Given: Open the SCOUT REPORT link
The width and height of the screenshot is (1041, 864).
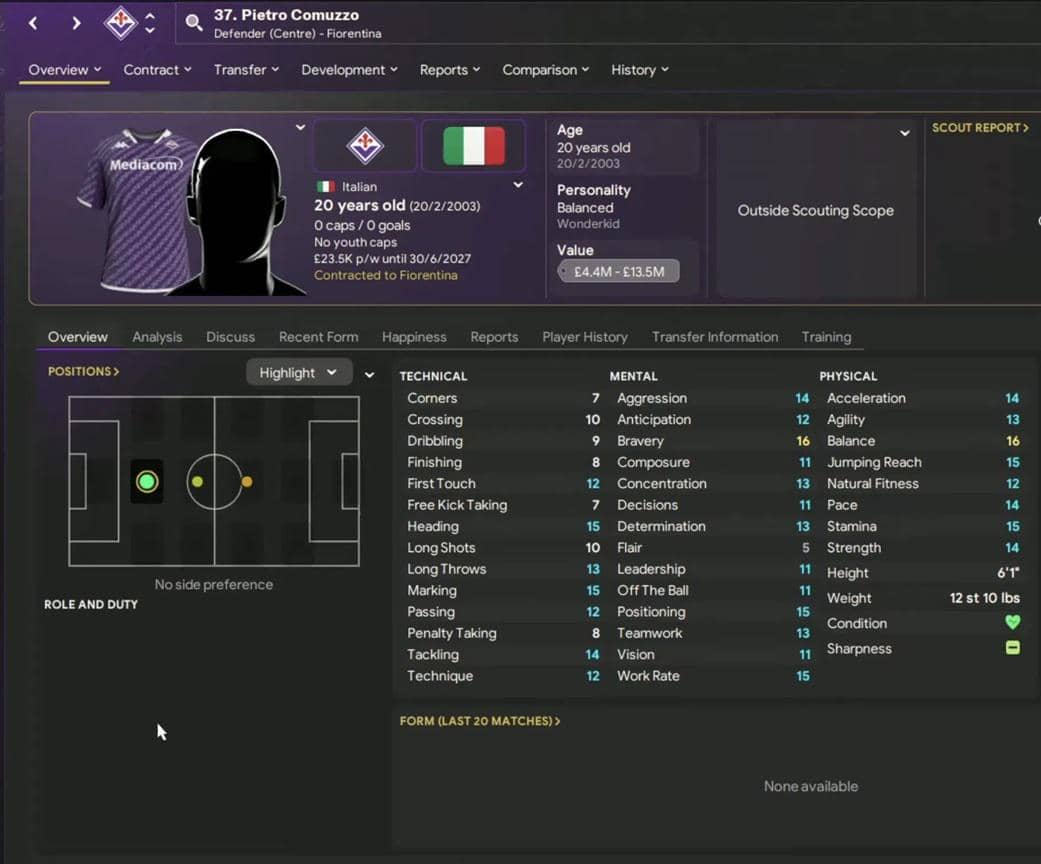Looking at the screenshot, I should pyautogui.click(x=980, y=128).
